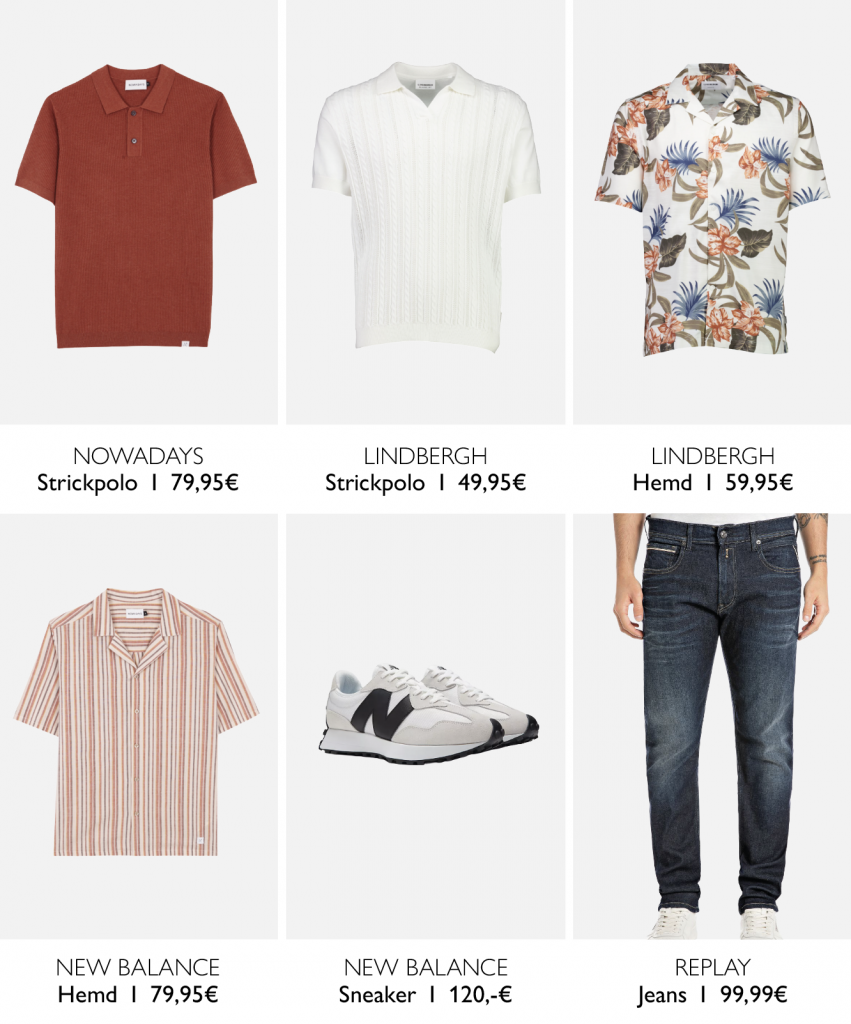Click the REPLAY brand name
Viewport: 851px width, 1024px height.
pos(713,967)
